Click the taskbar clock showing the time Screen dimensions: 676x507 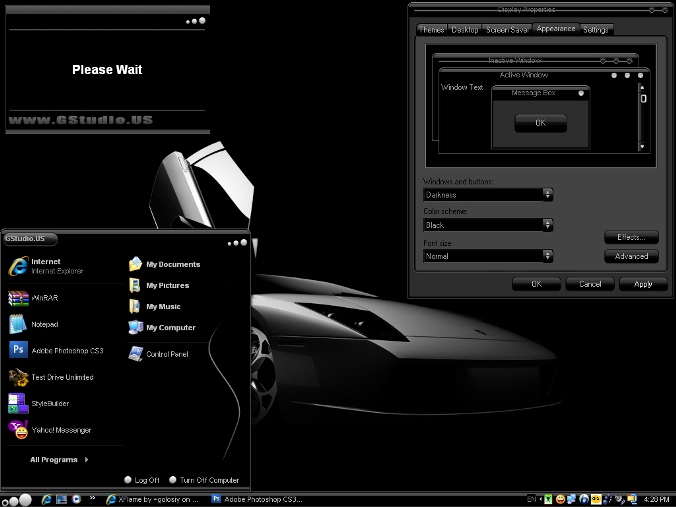[x=657, y=499]
